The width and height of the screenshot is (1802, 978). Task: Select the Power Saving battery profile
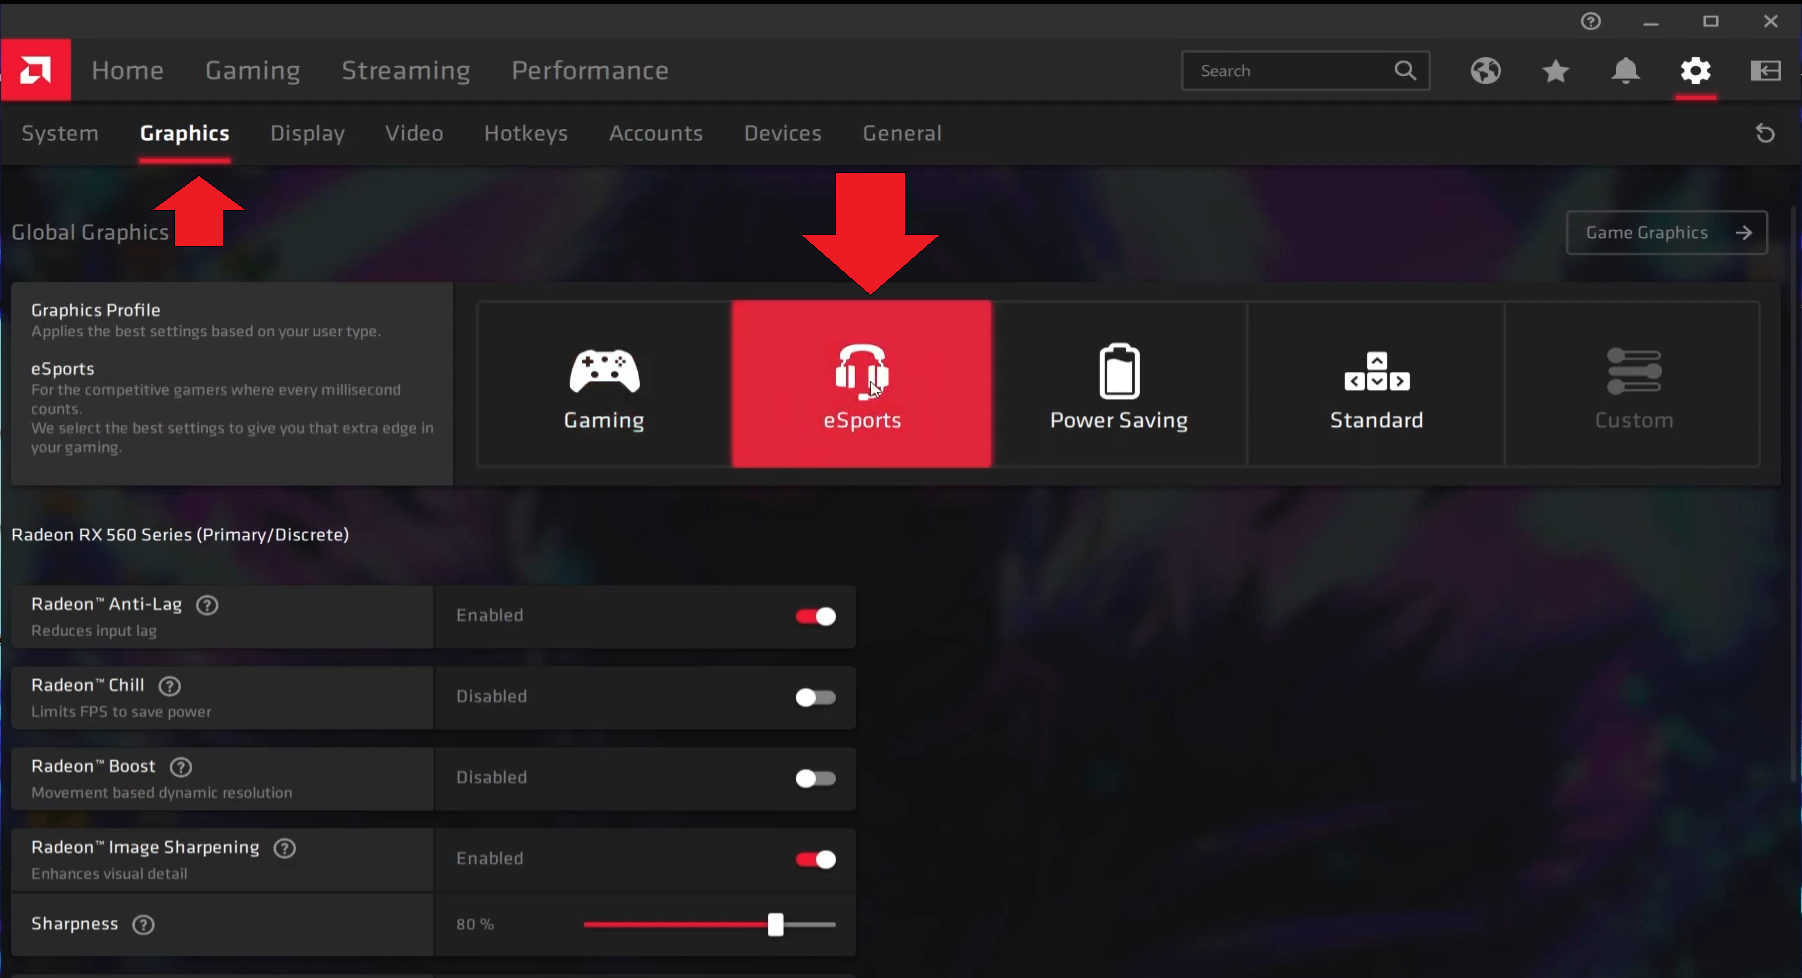click(x=1119, y=384)
